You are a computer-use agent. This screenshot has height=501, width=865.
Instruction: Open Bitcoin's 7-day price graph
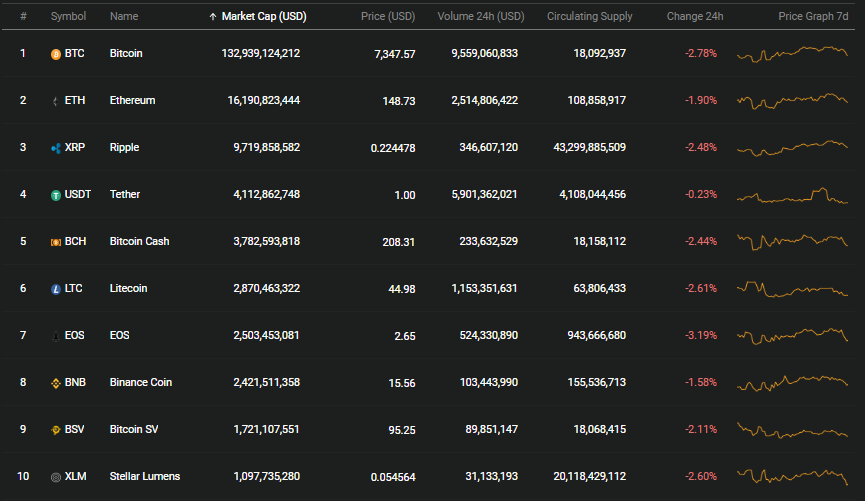click(x=792, y=54)
